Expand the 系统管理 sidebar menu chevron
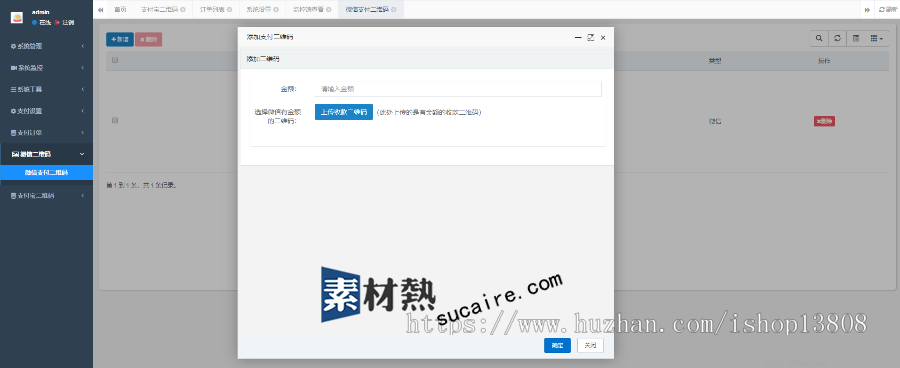This screenshot has width=900, height=368. (83, 46)
